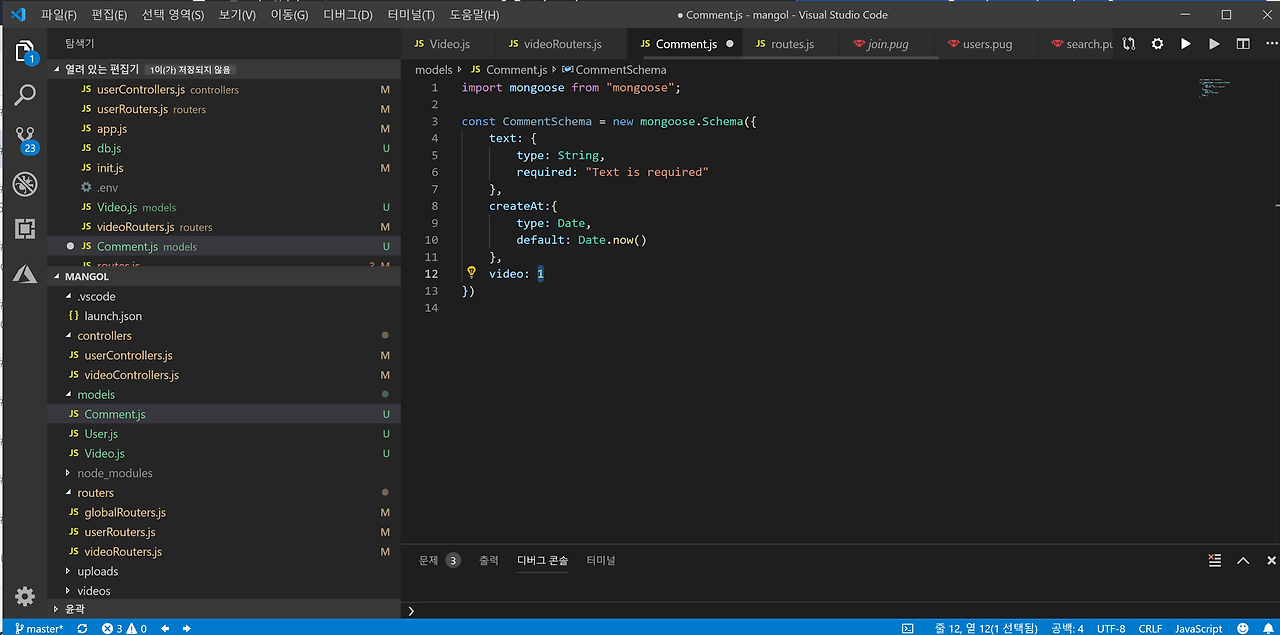Maximize the bottom panel with chevron

[x=1243, y=561]
